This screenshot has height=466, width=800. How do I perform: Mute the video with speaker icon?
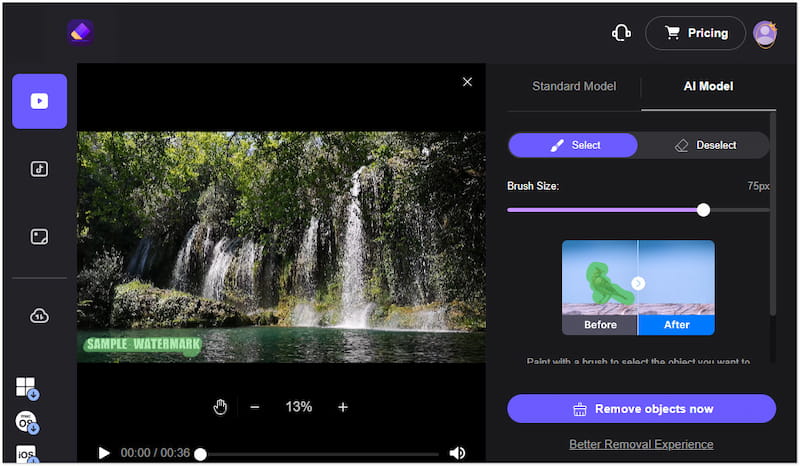click(457, 453)
